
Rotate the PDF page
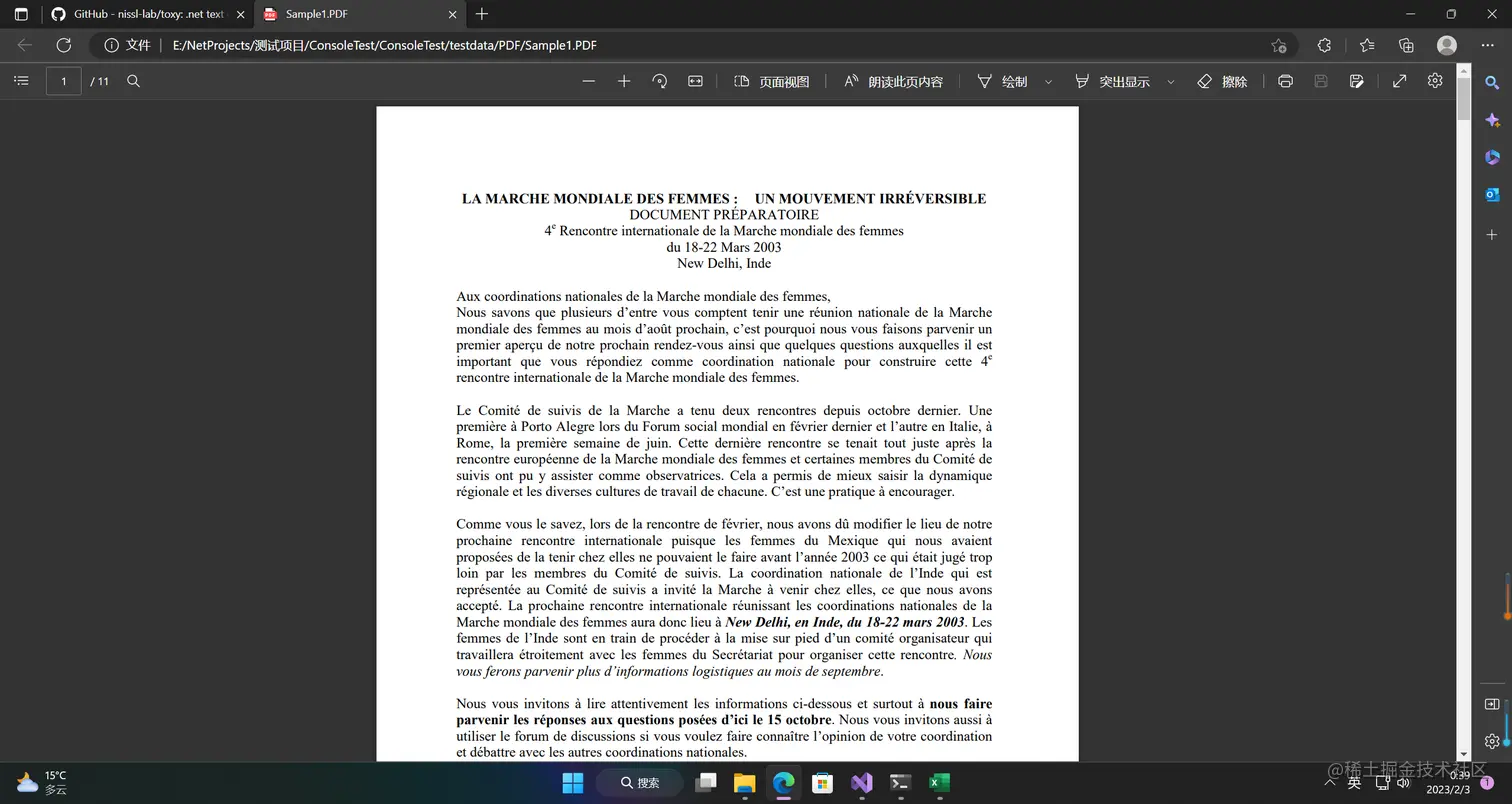660,81
